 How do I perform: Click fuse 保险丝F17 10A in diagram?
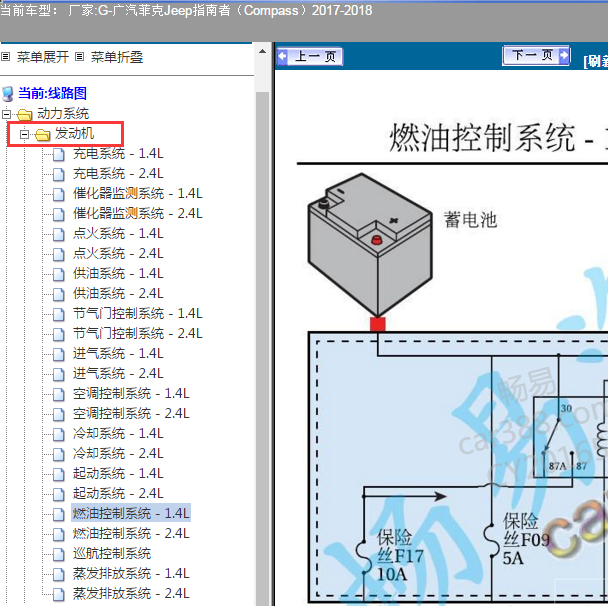pyautogui.click(x=392, y=555)
